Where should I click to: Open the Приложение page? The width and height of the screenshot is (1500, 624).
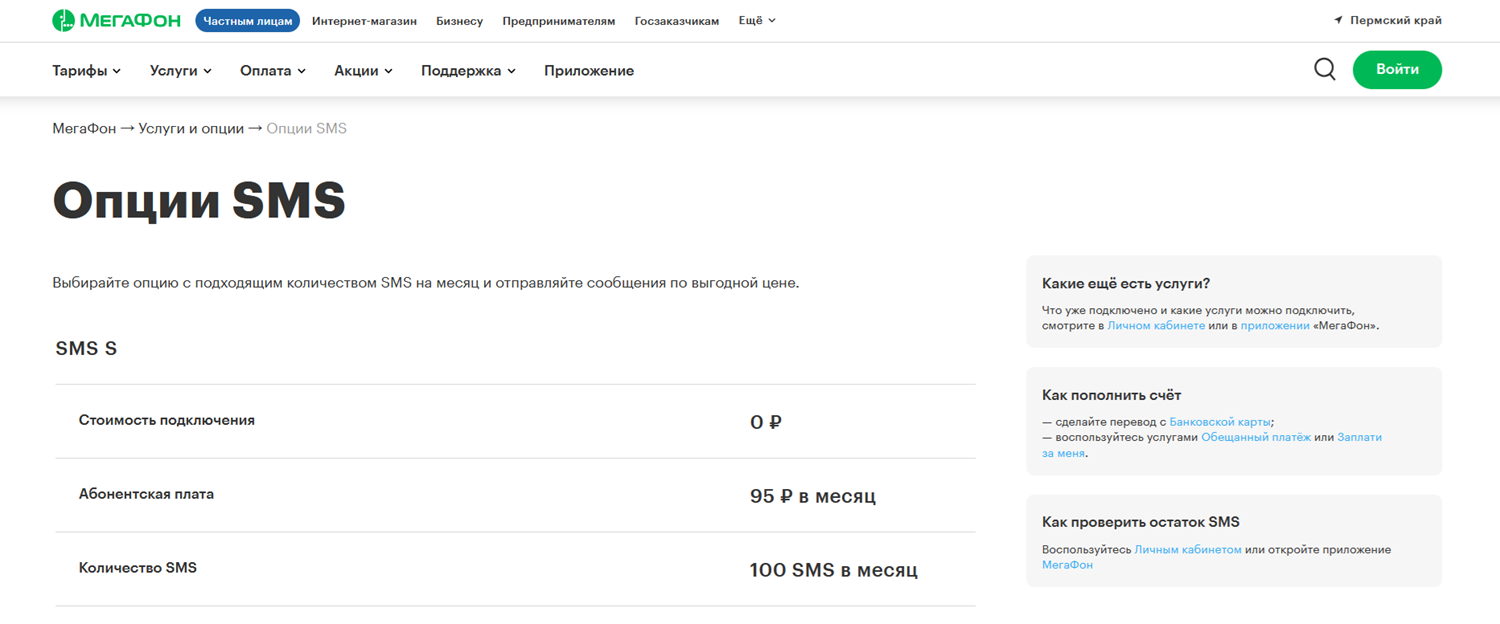(589, 71)
